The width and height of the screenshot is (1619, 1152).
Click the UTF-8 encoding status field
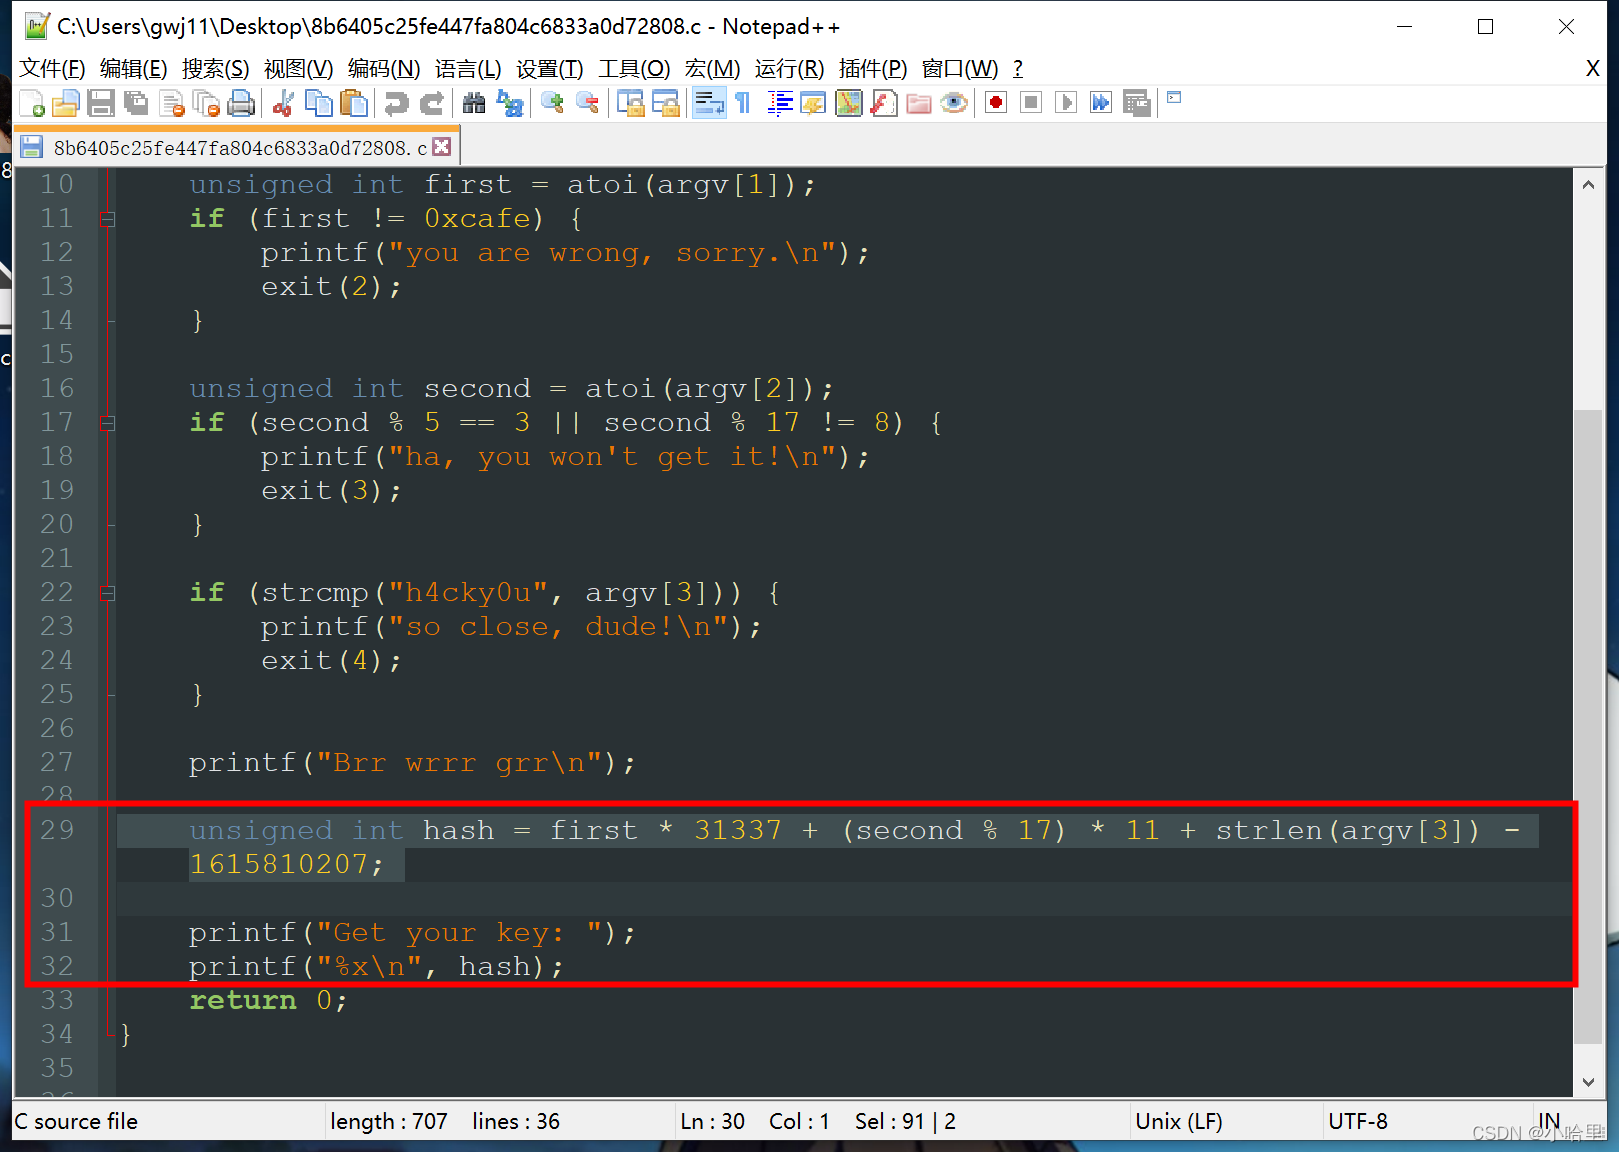click(x=1357, y=1121)
